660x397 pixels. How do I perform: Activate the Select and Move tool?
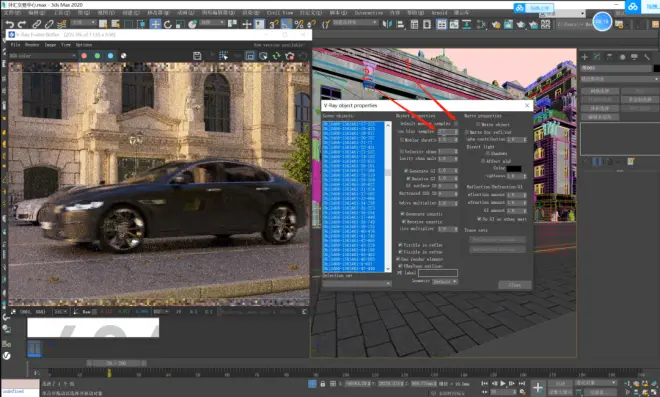coord(155,24)
